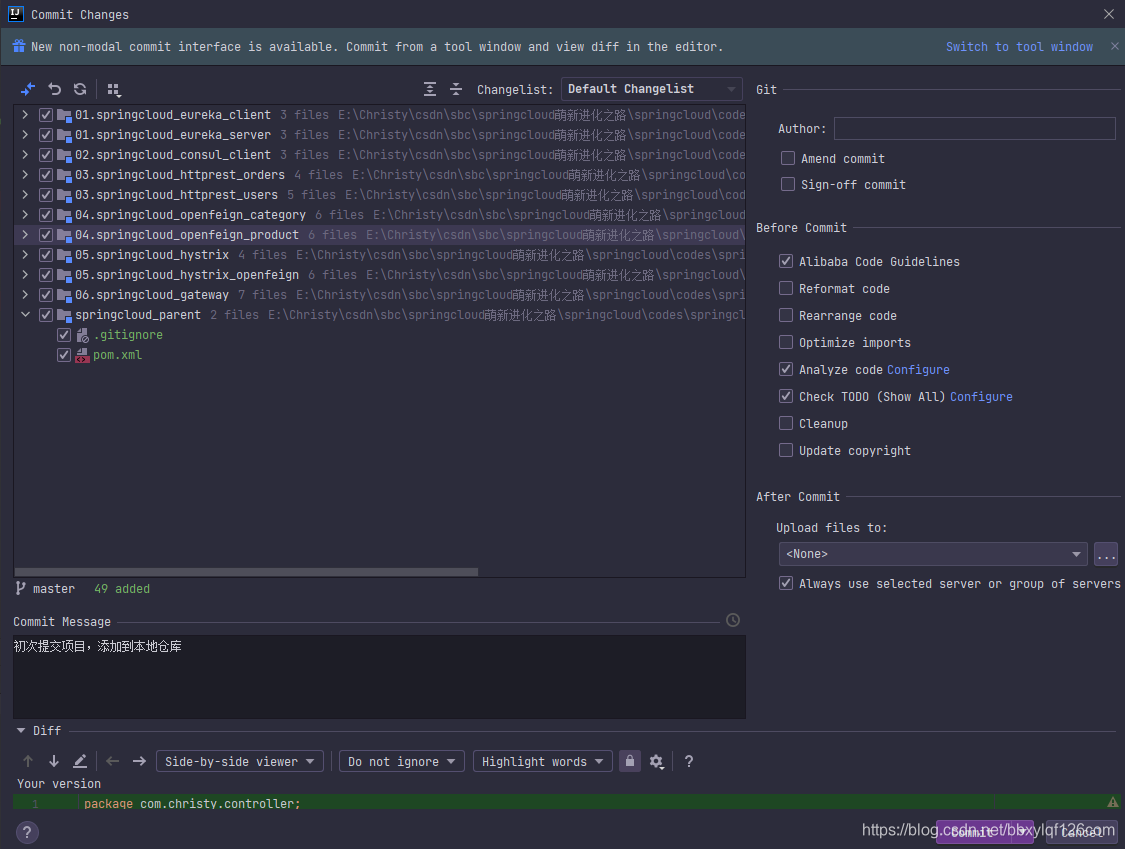Expand 06.springcloud_gateway folder
This screenshot has width=1125, height=849.
[x=25, y=294]
